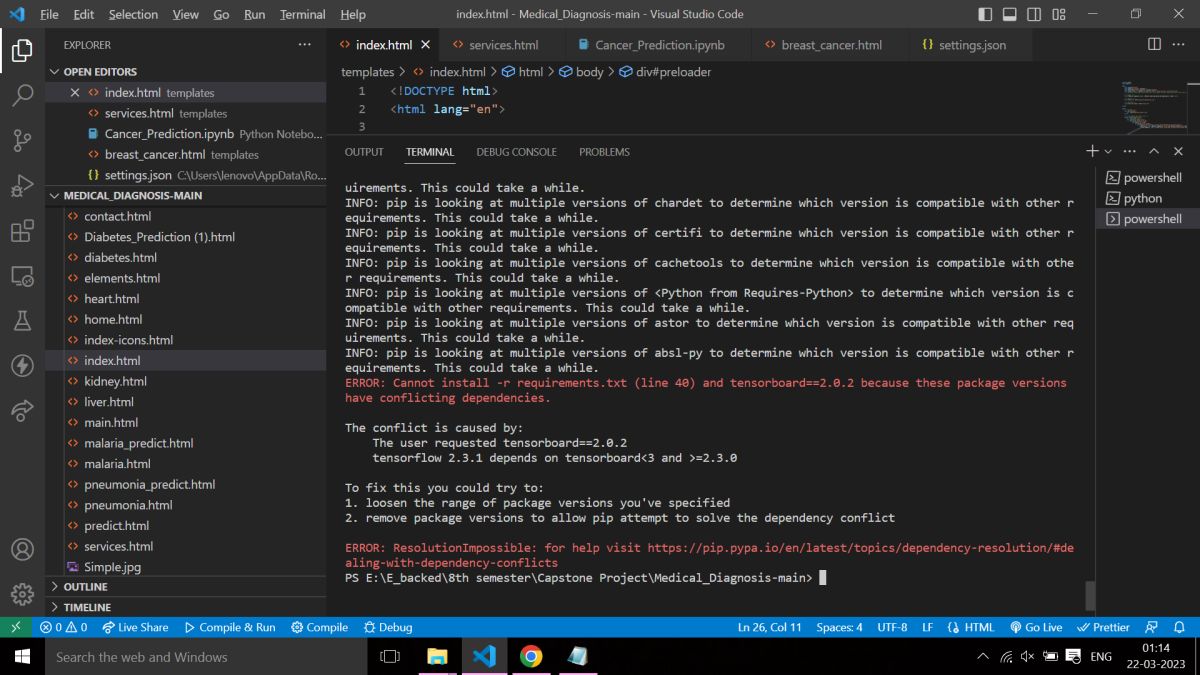Collapse the Open Editors section
Image resolution: width=1200 pixels, height=675 pixels.
[186, 71]
